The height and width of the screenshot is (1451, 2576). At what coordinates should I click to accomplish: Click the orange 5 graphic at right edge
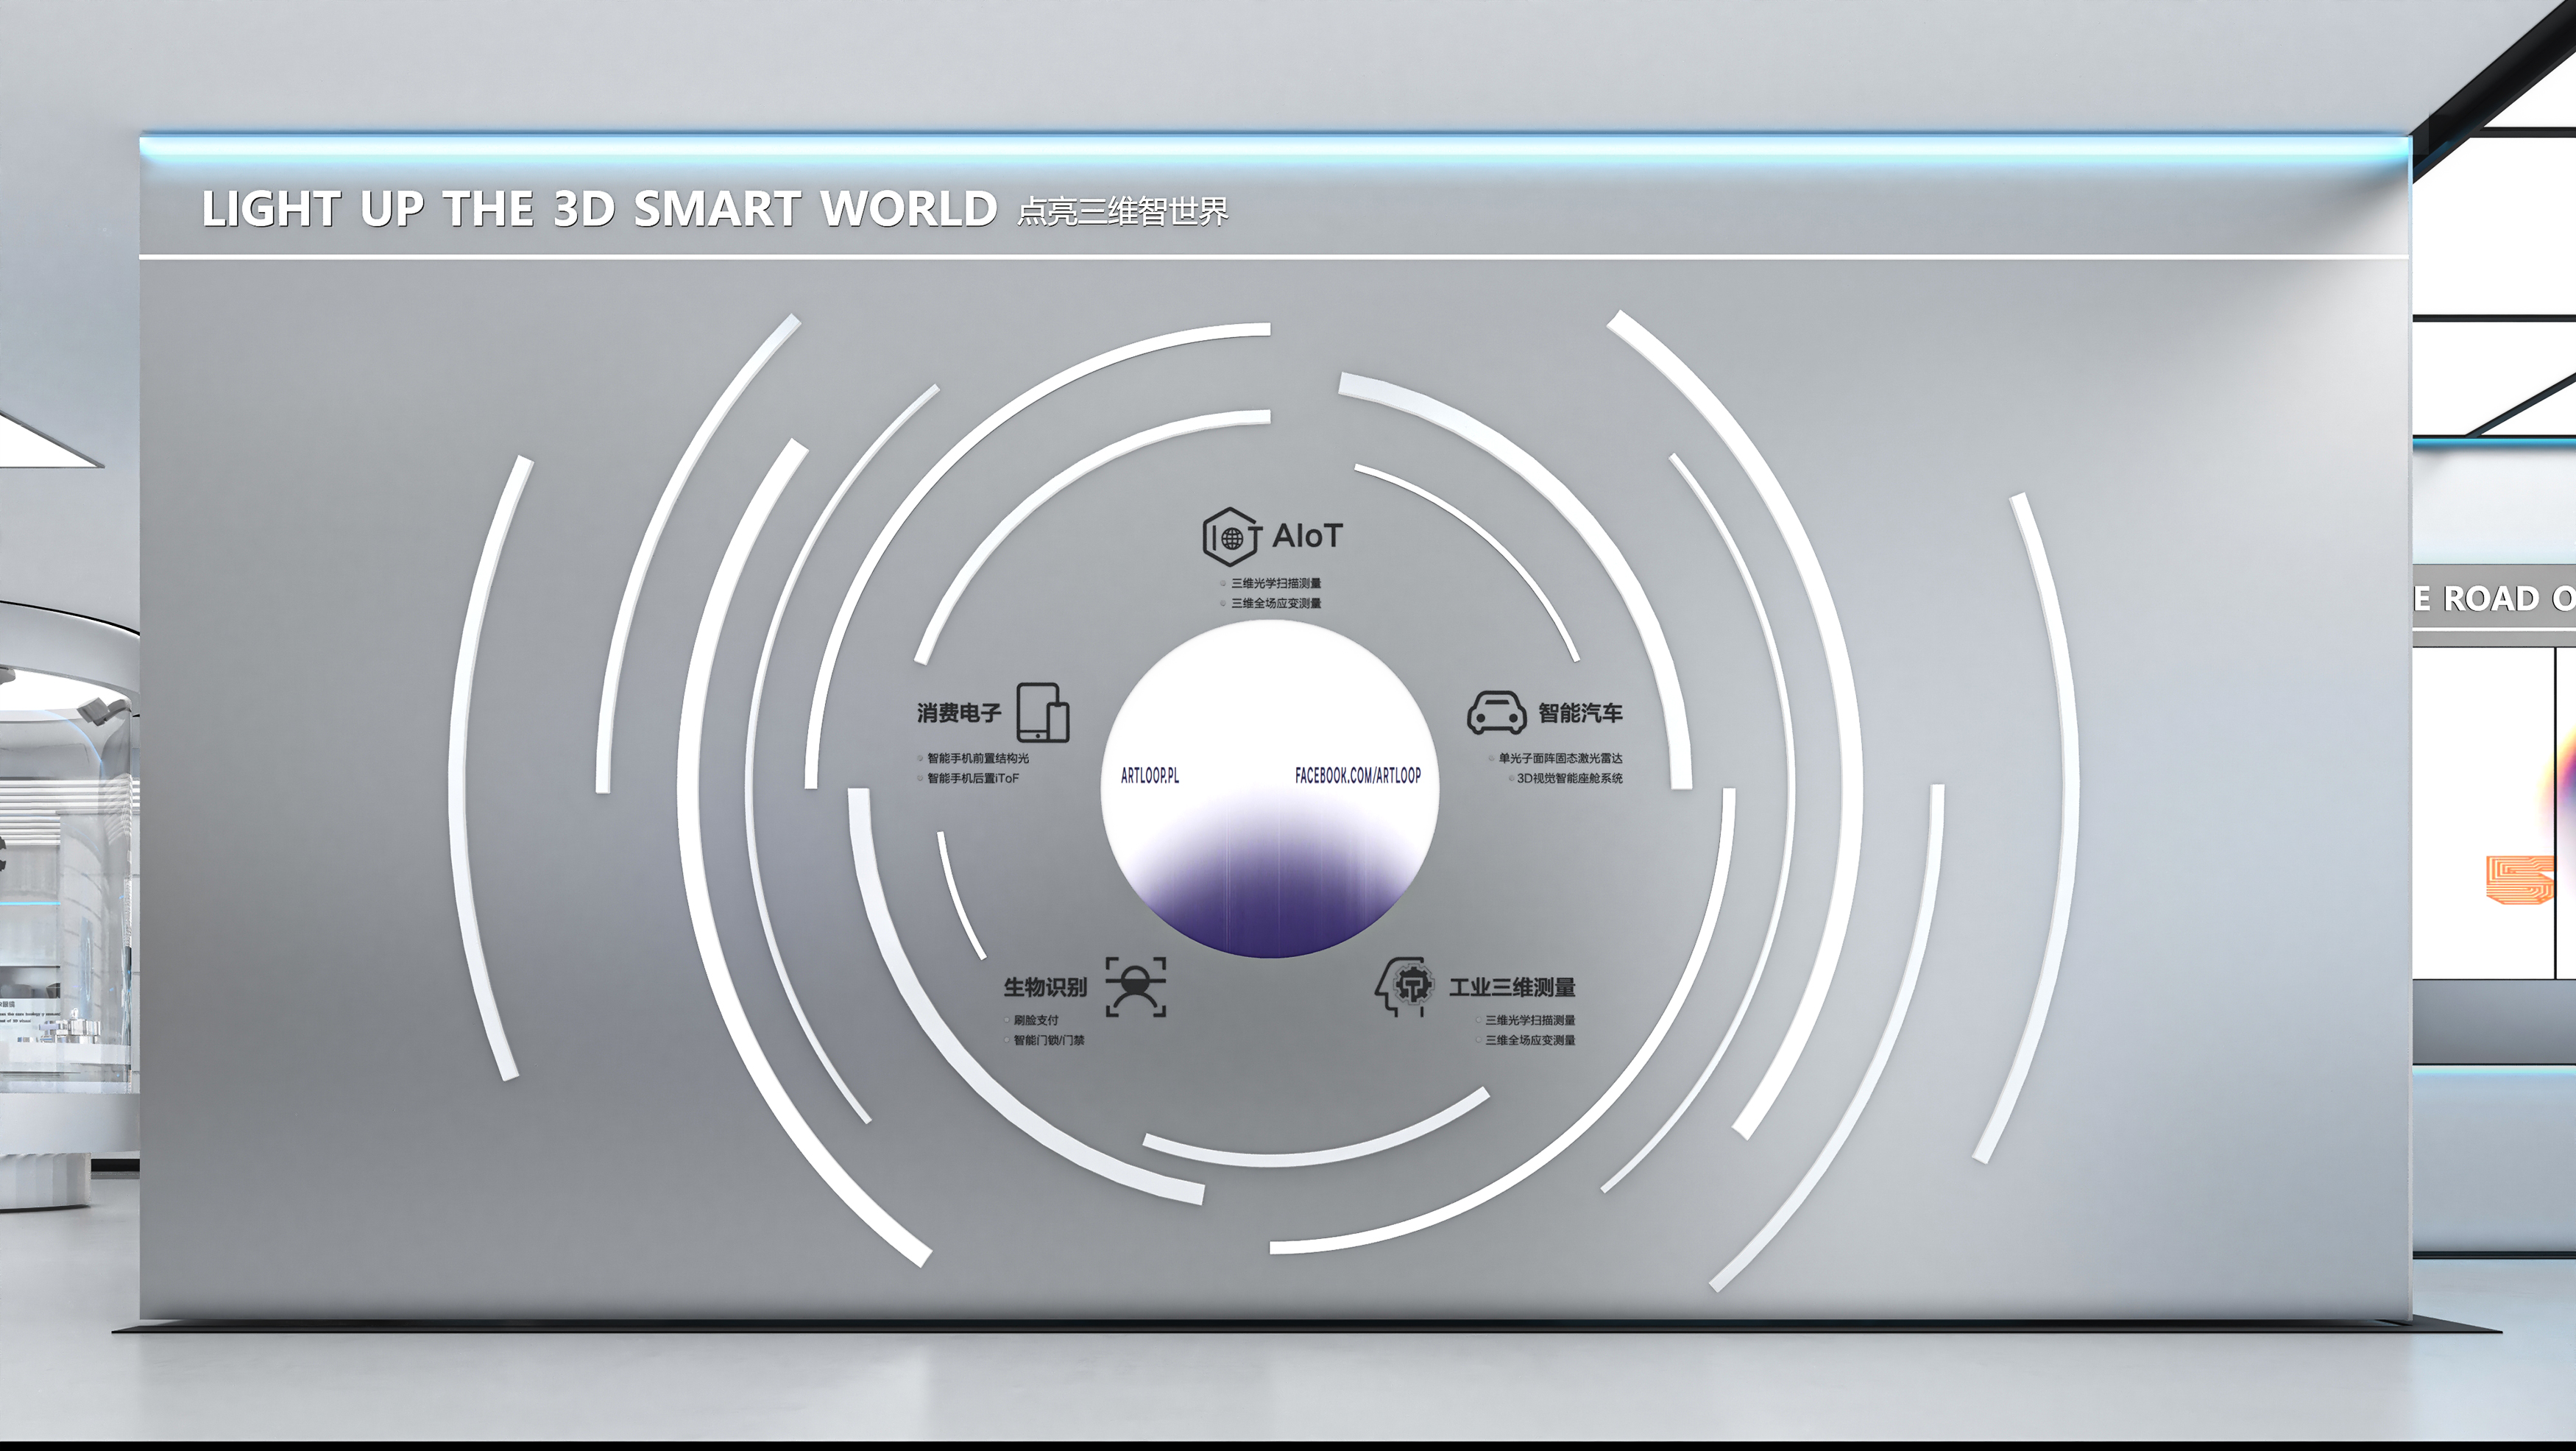2520,879
